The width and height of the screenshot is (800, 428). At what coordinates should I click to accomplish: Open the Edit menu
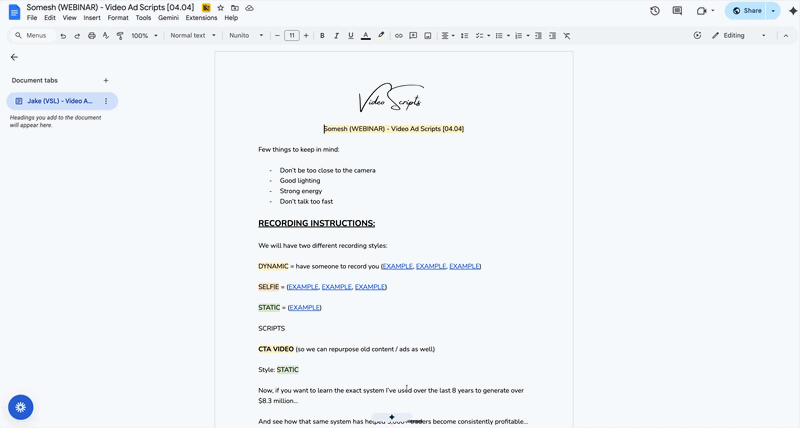[x=49, y=18]
